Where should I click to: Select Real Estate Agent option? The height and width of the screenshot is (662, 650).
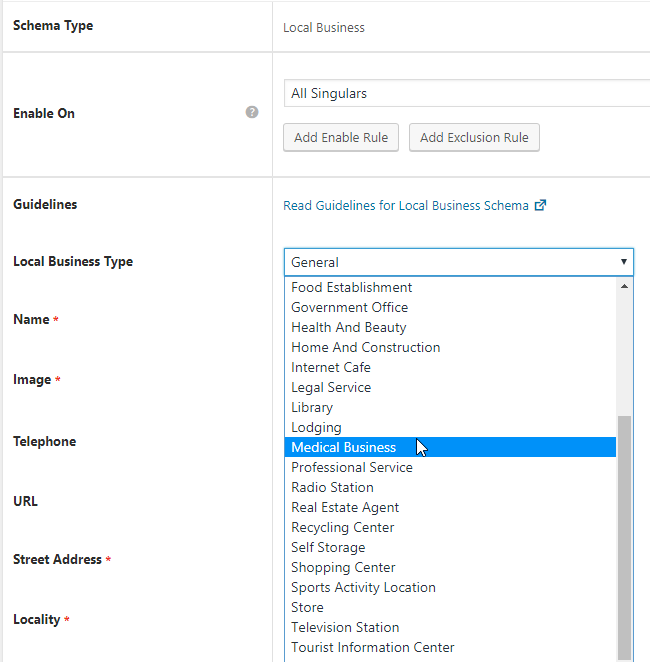(x=345, y=507)
